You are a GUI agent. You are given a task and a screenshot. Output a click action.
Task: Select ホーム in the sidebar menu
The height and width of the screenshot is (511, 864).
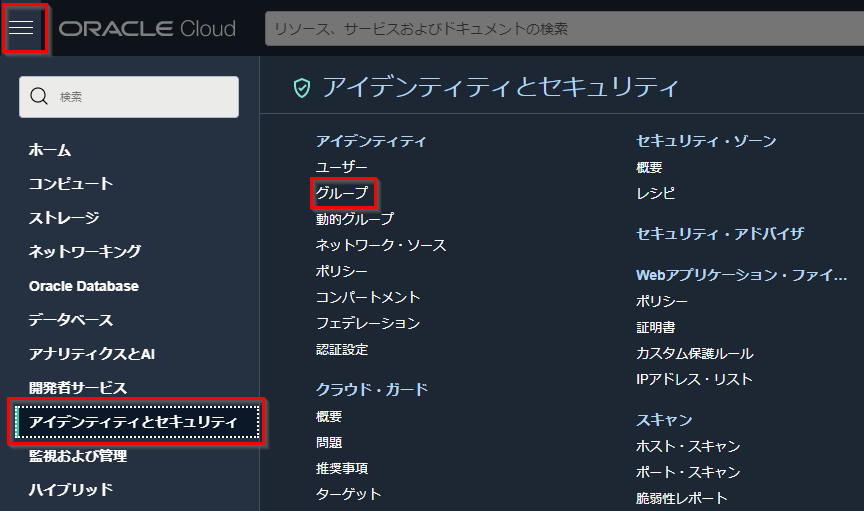[x=50, y=150]
